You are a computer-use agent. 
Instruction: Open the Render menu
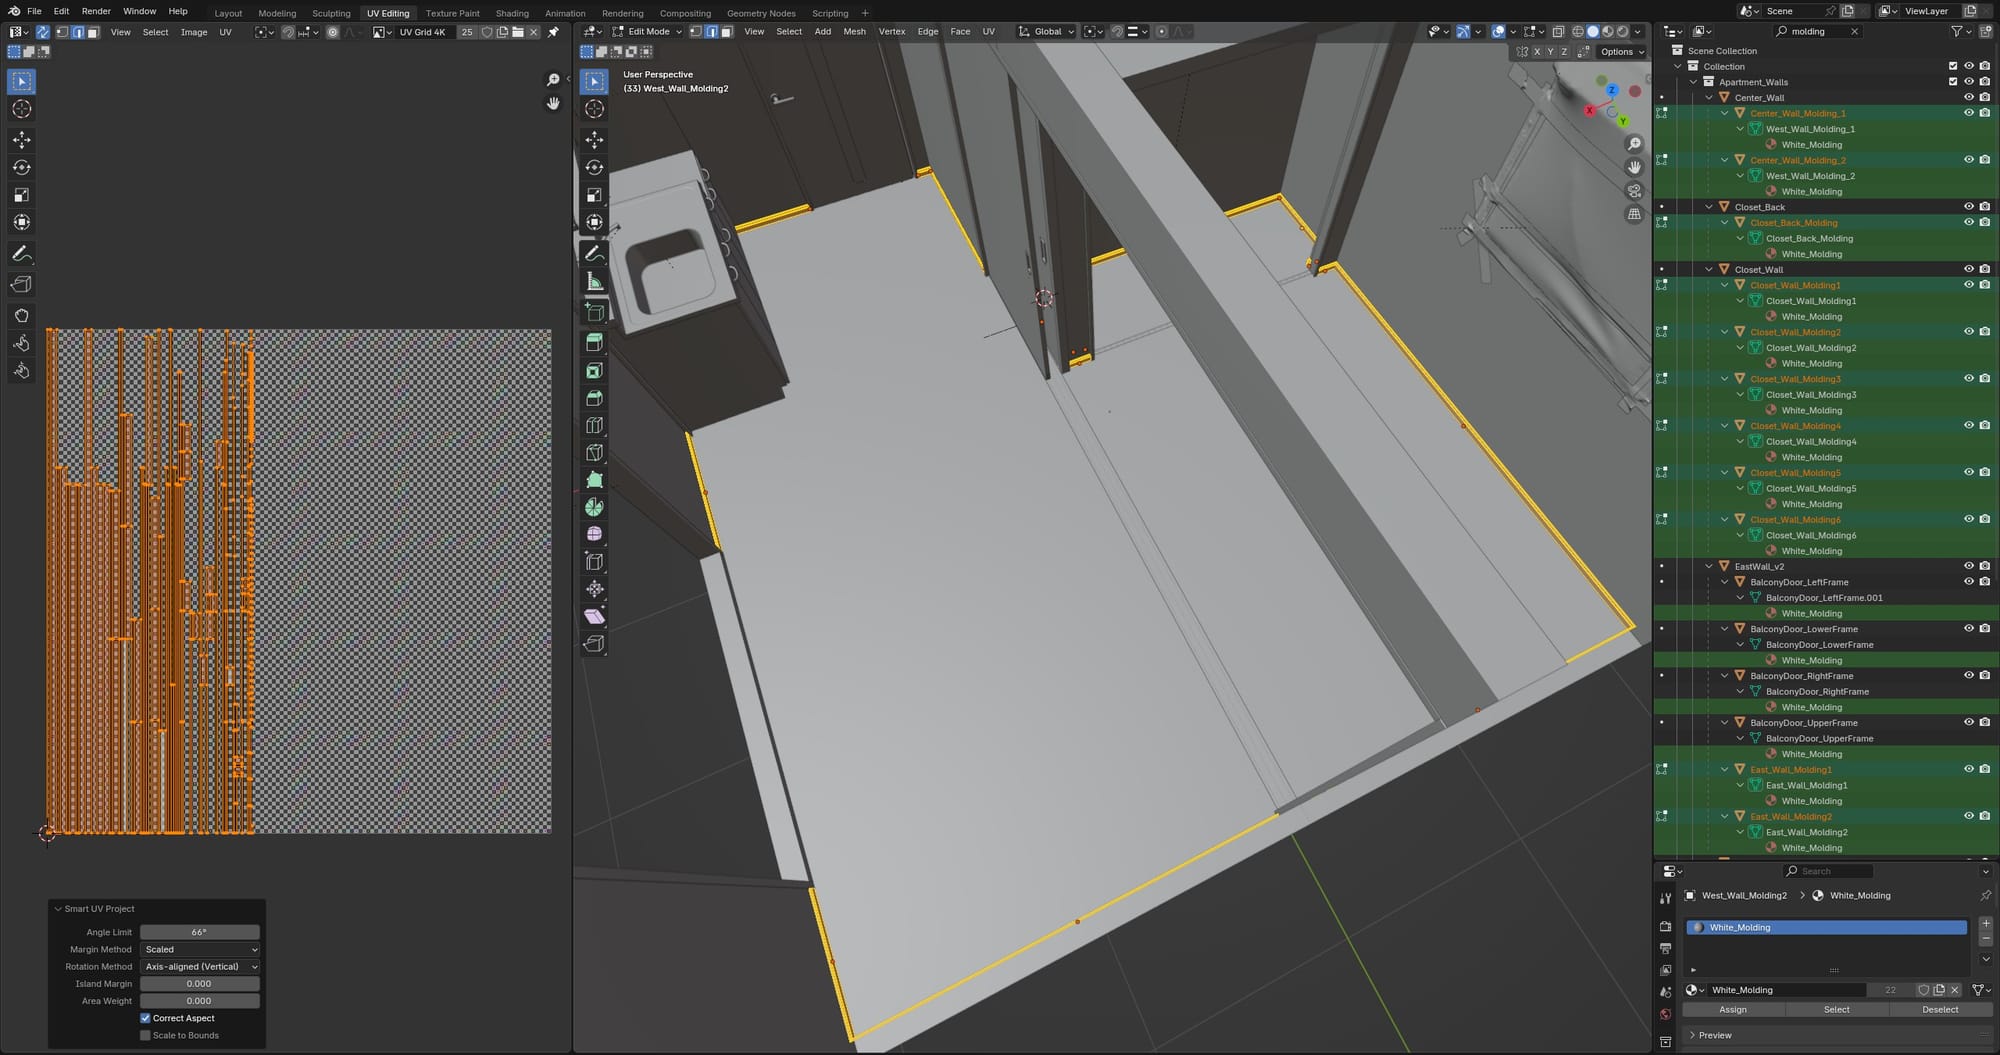[x=96, y=11]
